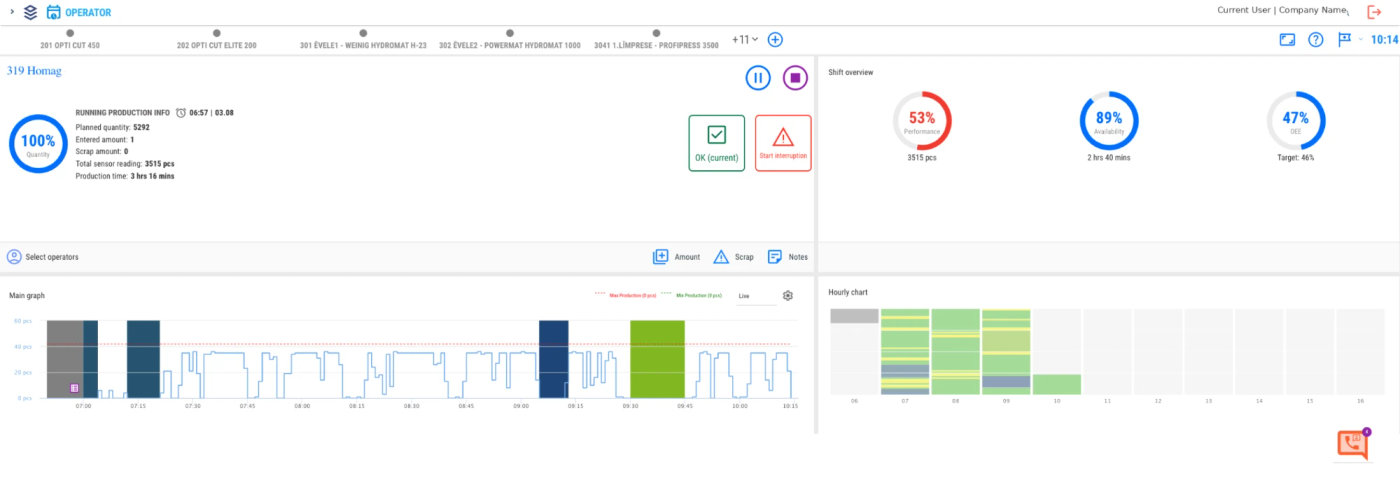Select 3041 1.Līmprese Profipress 3500
This screenshot has height=483, width=1400.
point(656,40)
